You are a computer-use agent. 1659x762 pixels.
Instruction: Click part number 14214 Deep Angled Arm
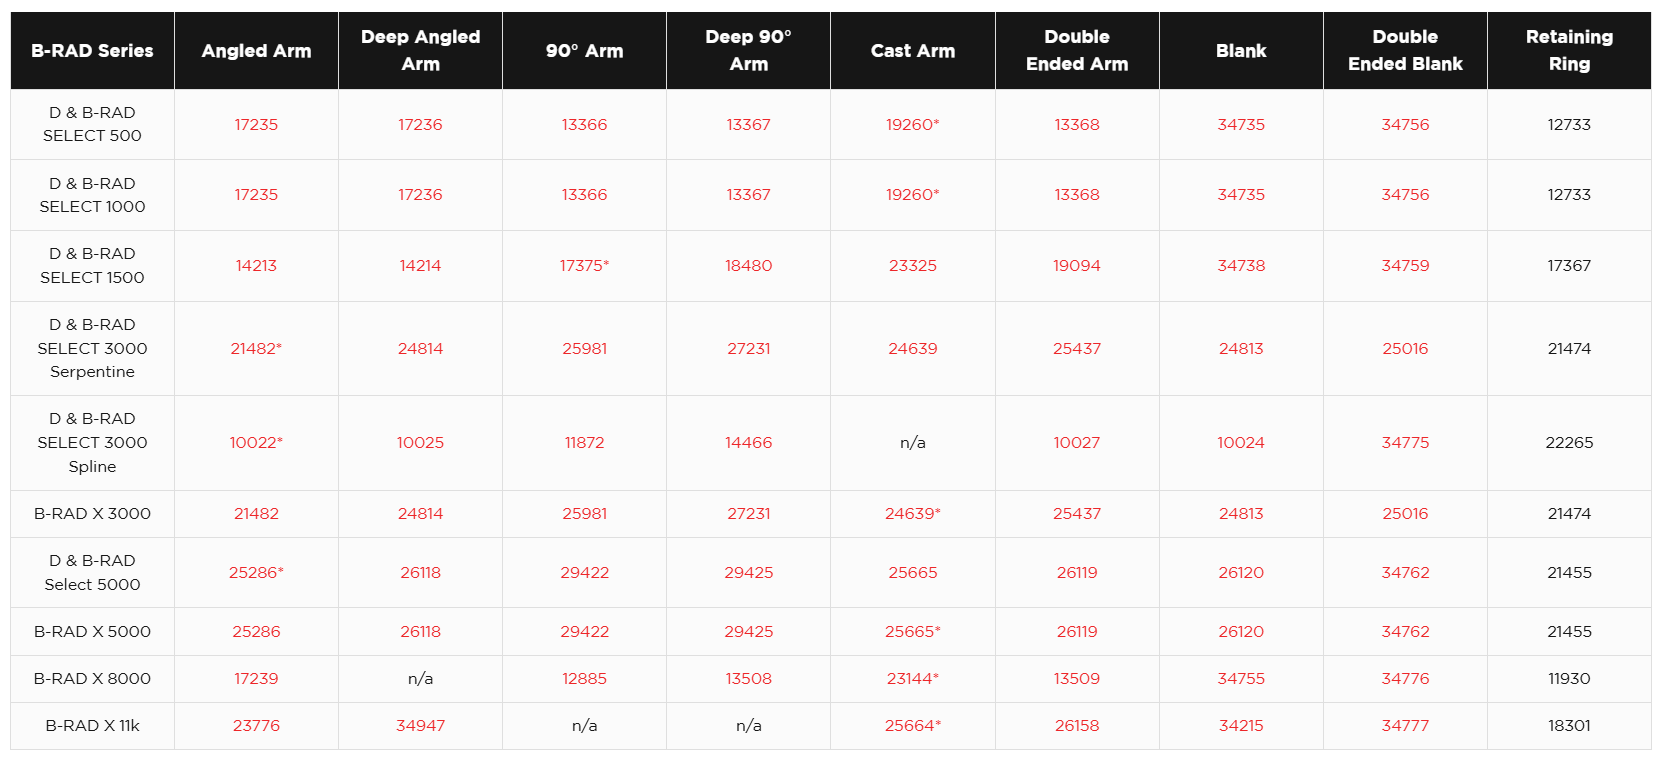(420, 266)
